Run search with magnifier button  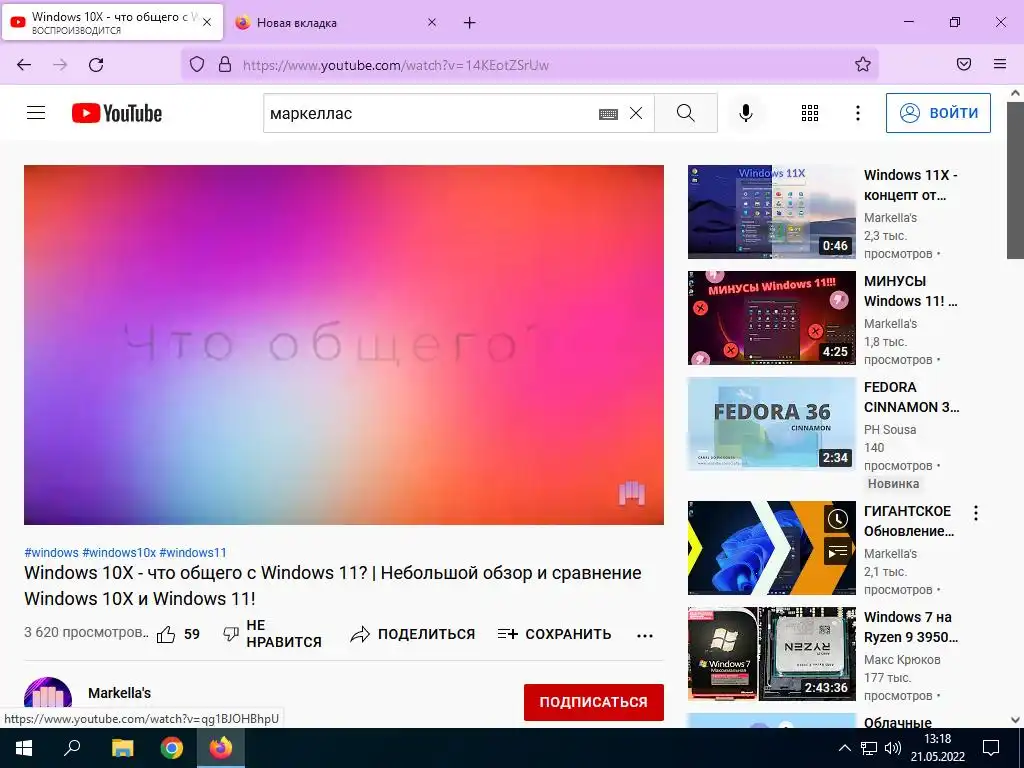tap(686, 113)
